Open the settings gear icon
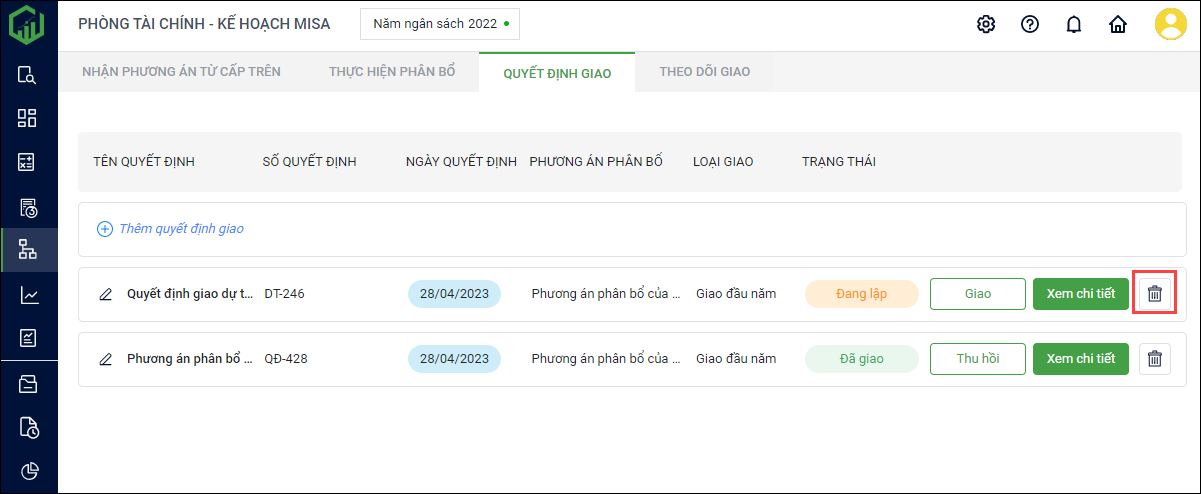The width and height of the screenshot is (1201, 494). (986, 24)
